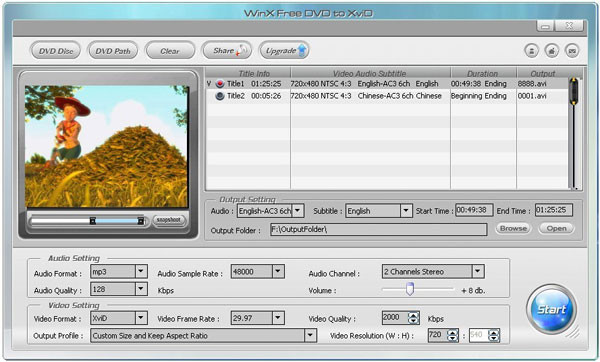Screen dimensions: 600x362
Task: Click the Duration column header
Action: [483, 73]
